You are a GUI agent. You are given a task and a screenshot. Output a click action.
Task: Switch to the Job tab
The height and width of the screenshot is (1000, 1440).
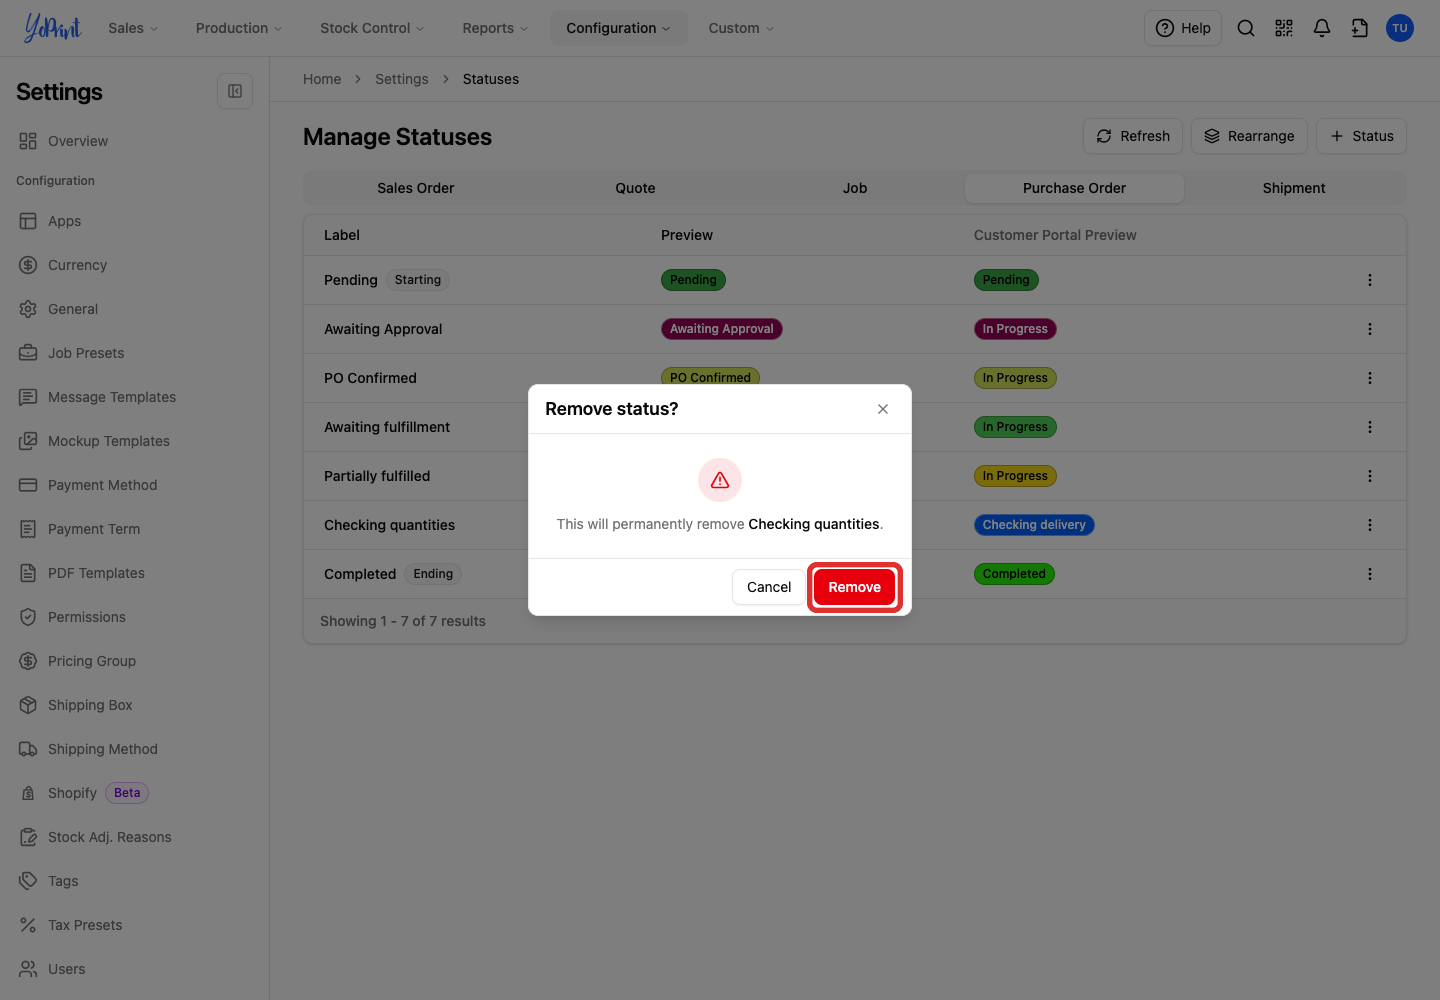pos(855,188)
